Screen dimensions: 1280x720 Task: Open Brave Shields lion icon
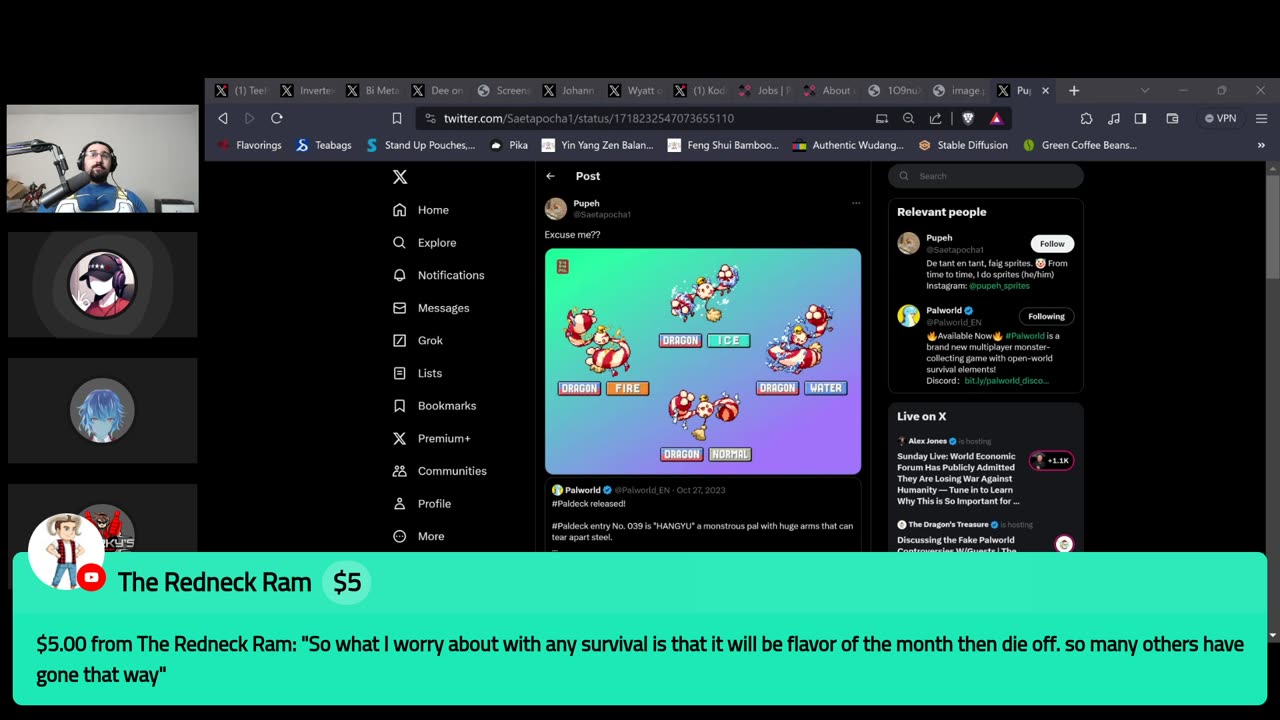pyautogui.click(x=968, y=118)
